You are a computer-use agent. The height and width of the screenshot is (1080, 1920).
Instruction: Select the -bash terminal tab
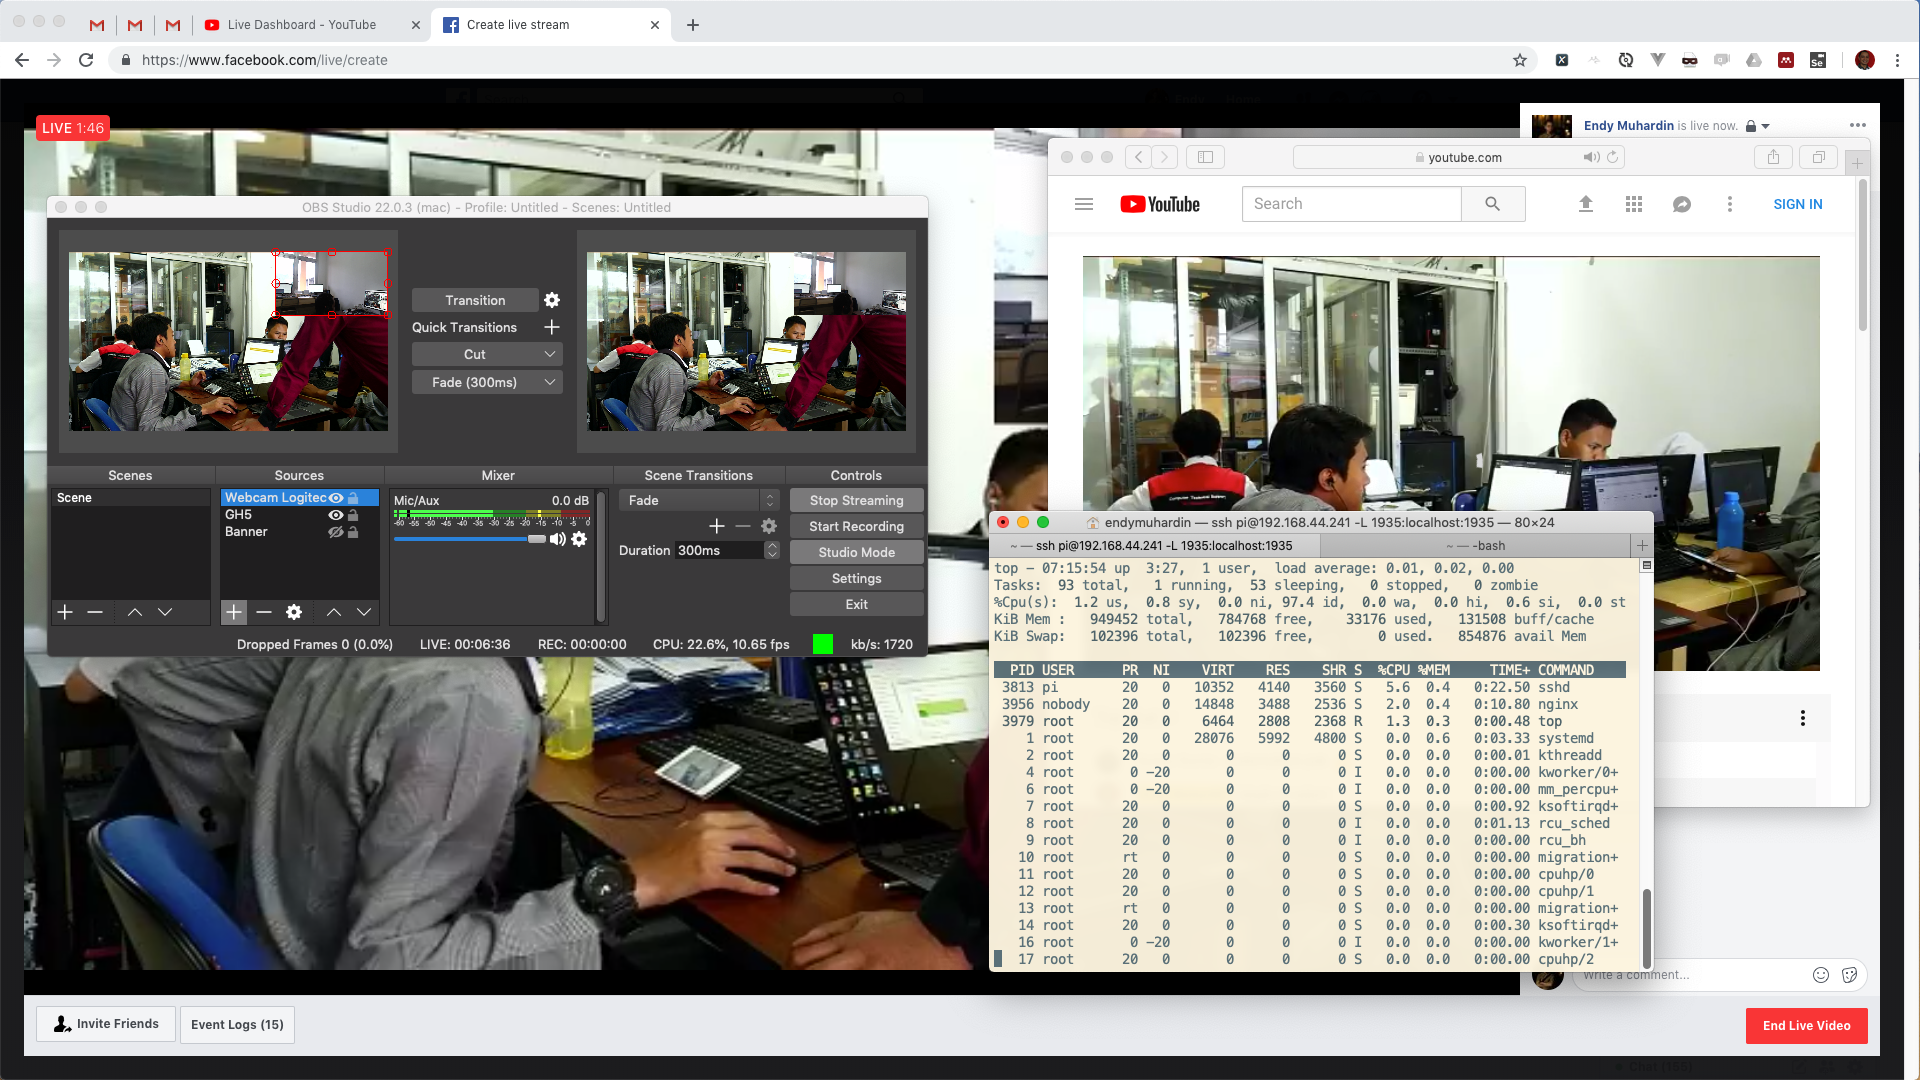[1475, 546]
